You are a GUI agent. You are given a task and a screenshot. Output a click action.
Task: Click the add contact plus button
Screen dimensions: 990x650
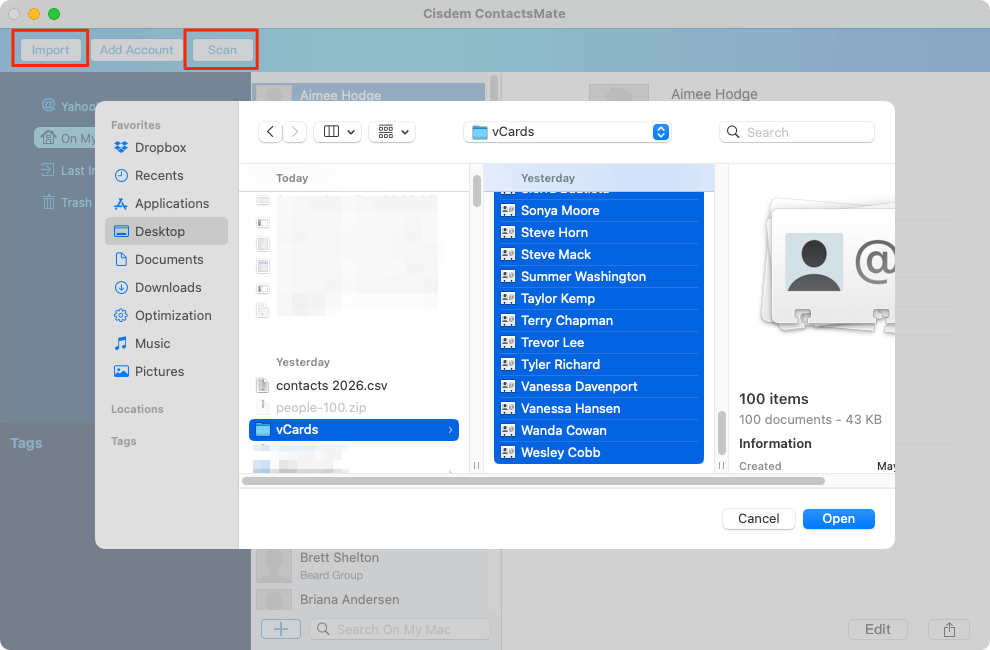281,629
